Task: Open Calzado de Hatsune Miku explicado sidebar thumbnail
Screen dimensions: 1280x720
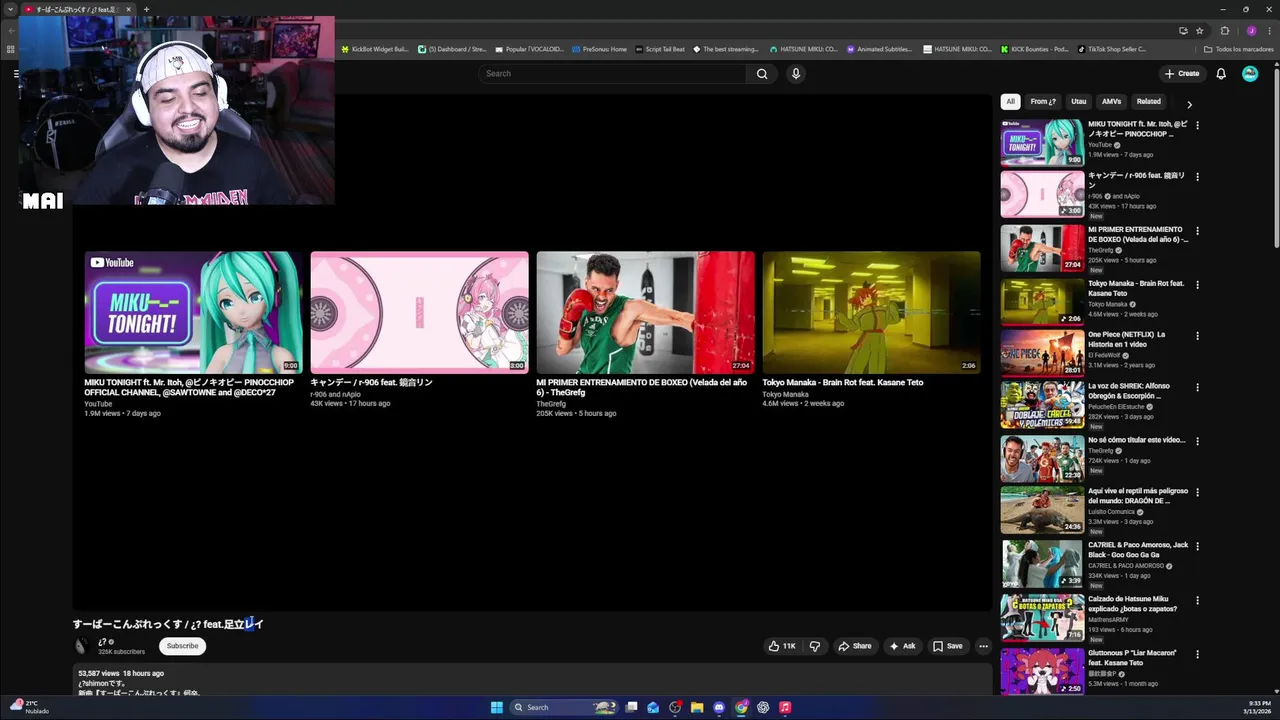Action: tap(1042, 618)
